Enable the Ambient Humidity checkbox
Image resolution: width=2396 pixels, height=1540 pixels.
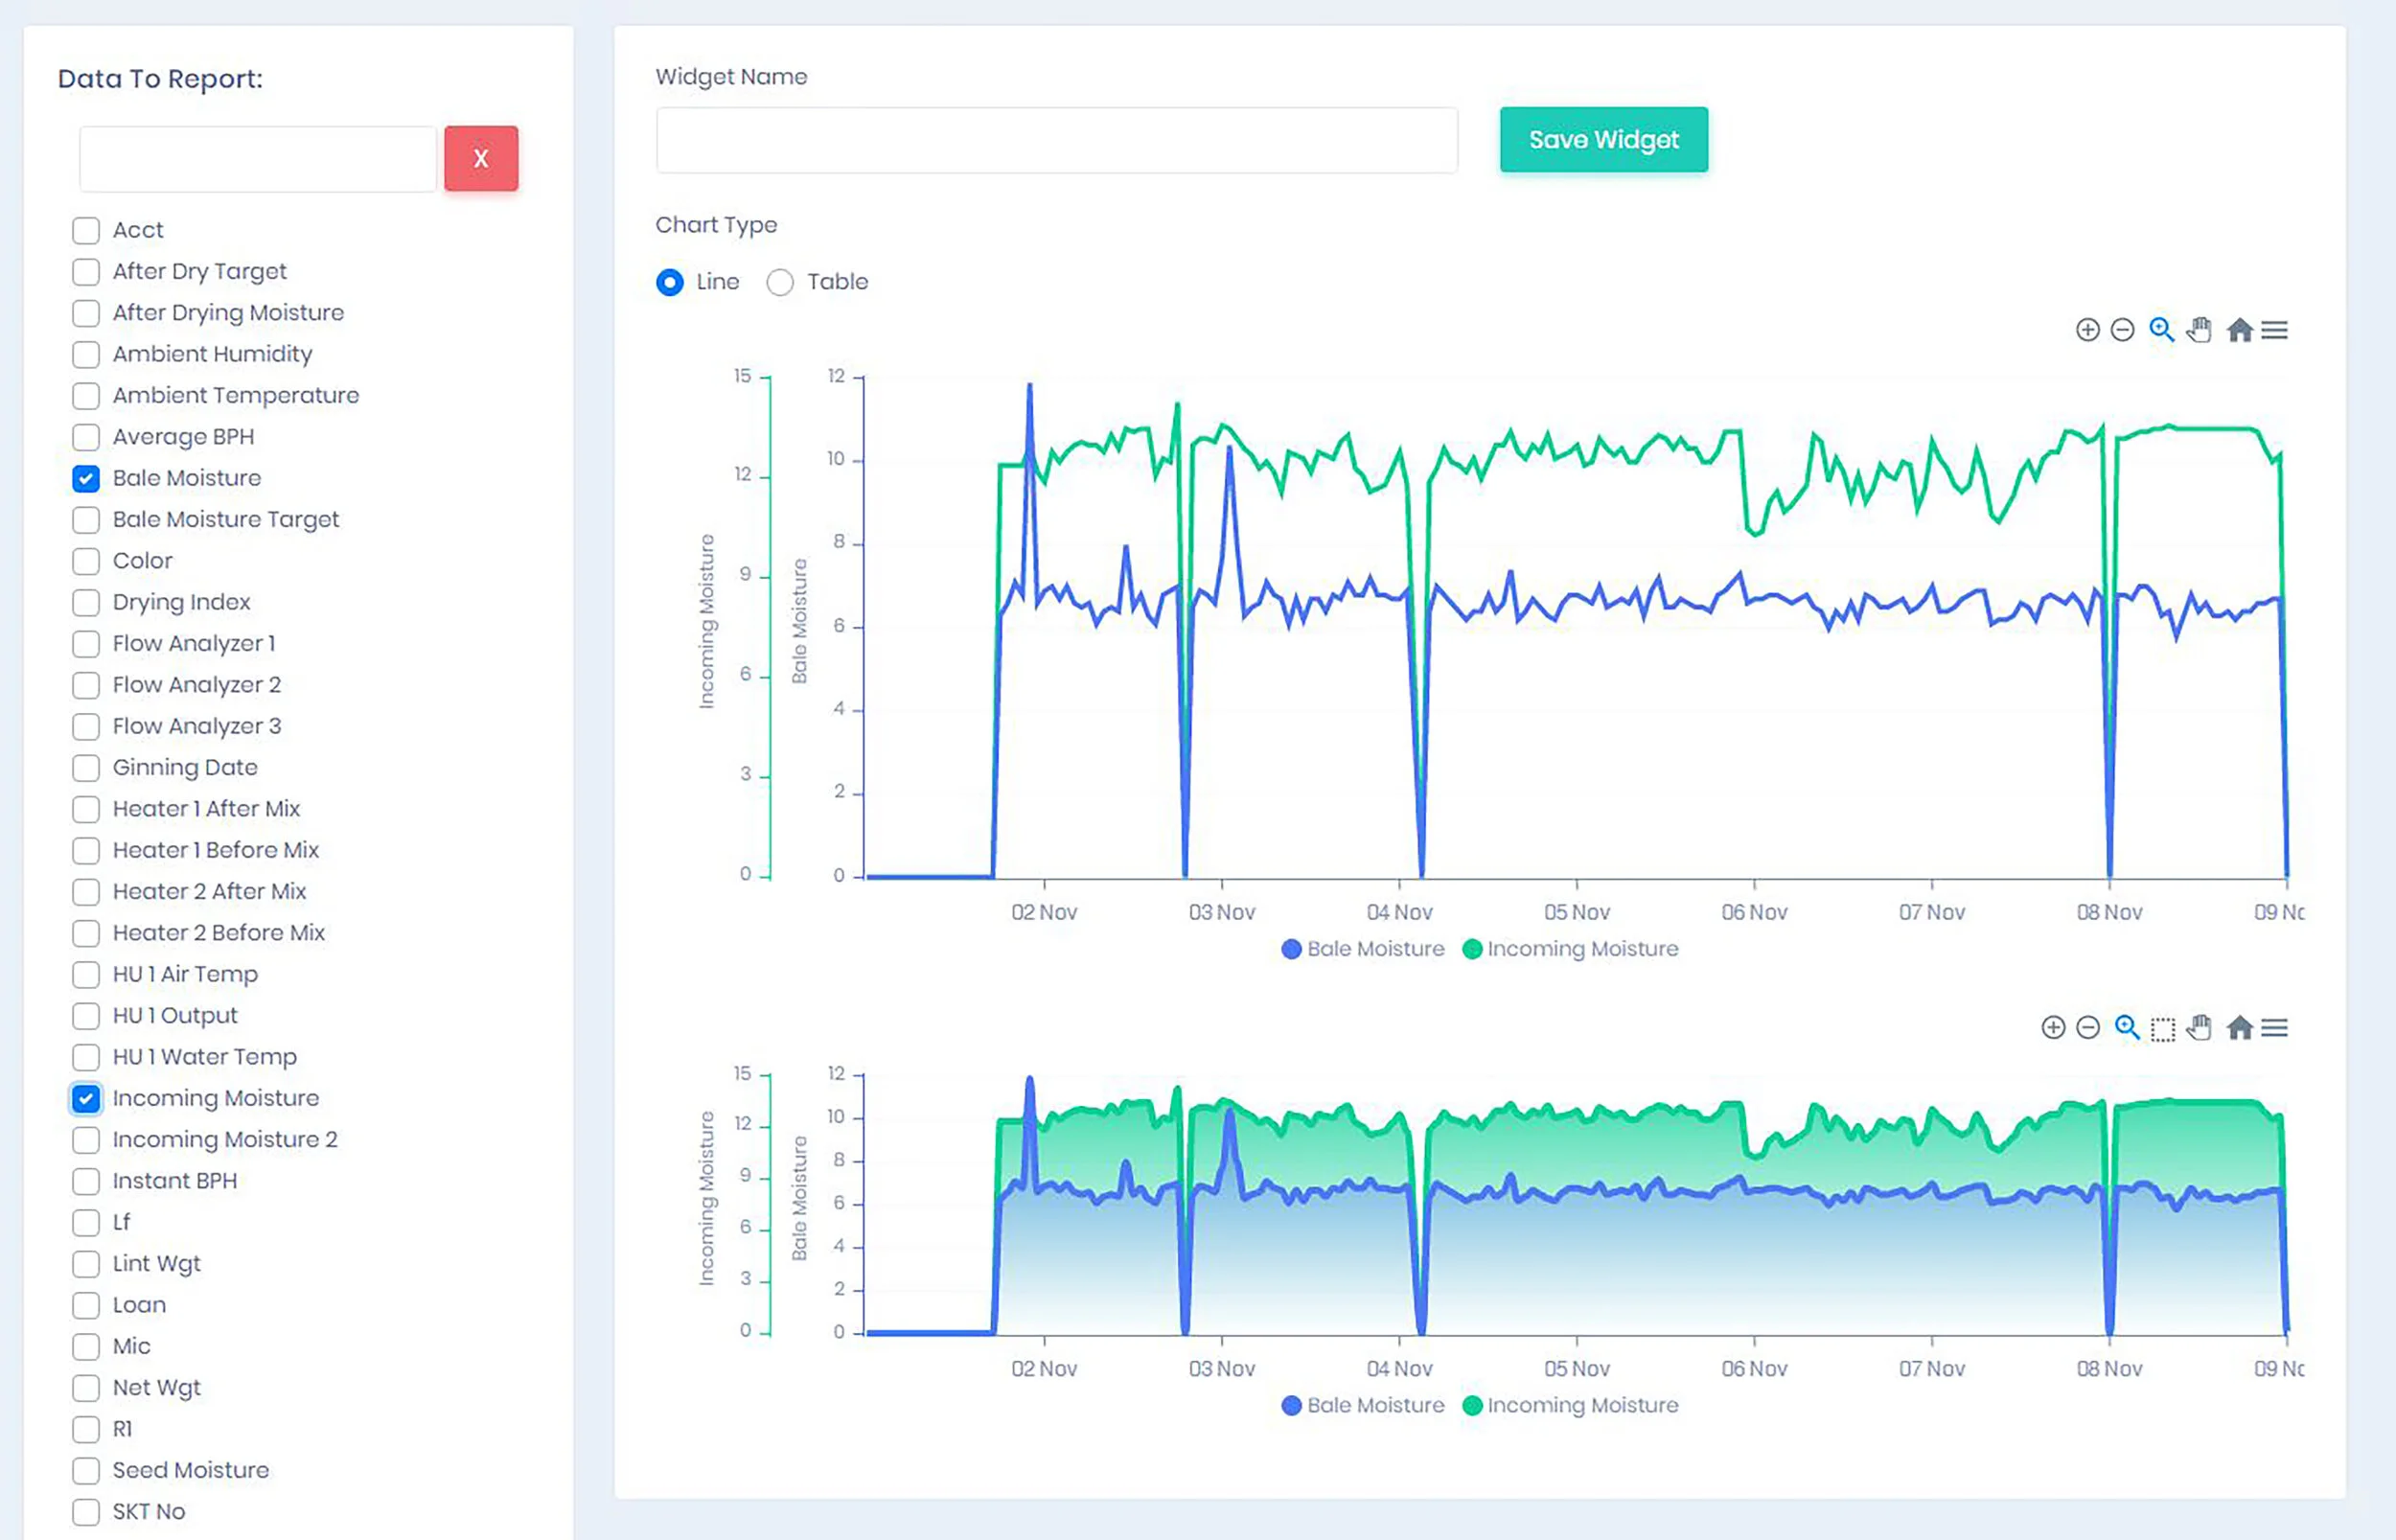pyautogui.click(x=86, y=355)
